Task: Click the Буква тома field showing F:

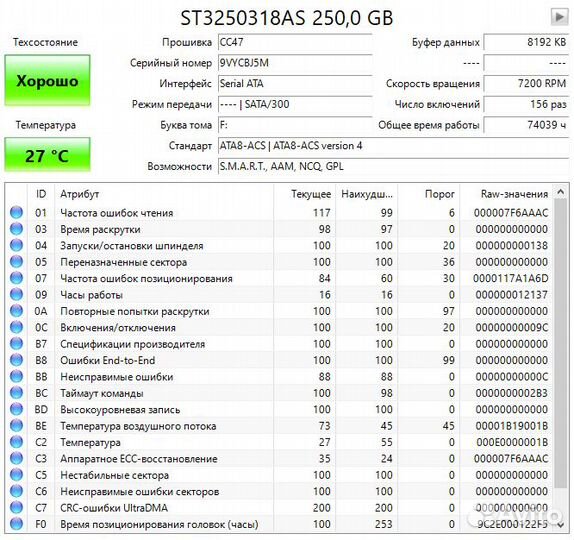Action: [x=295, y=125]
